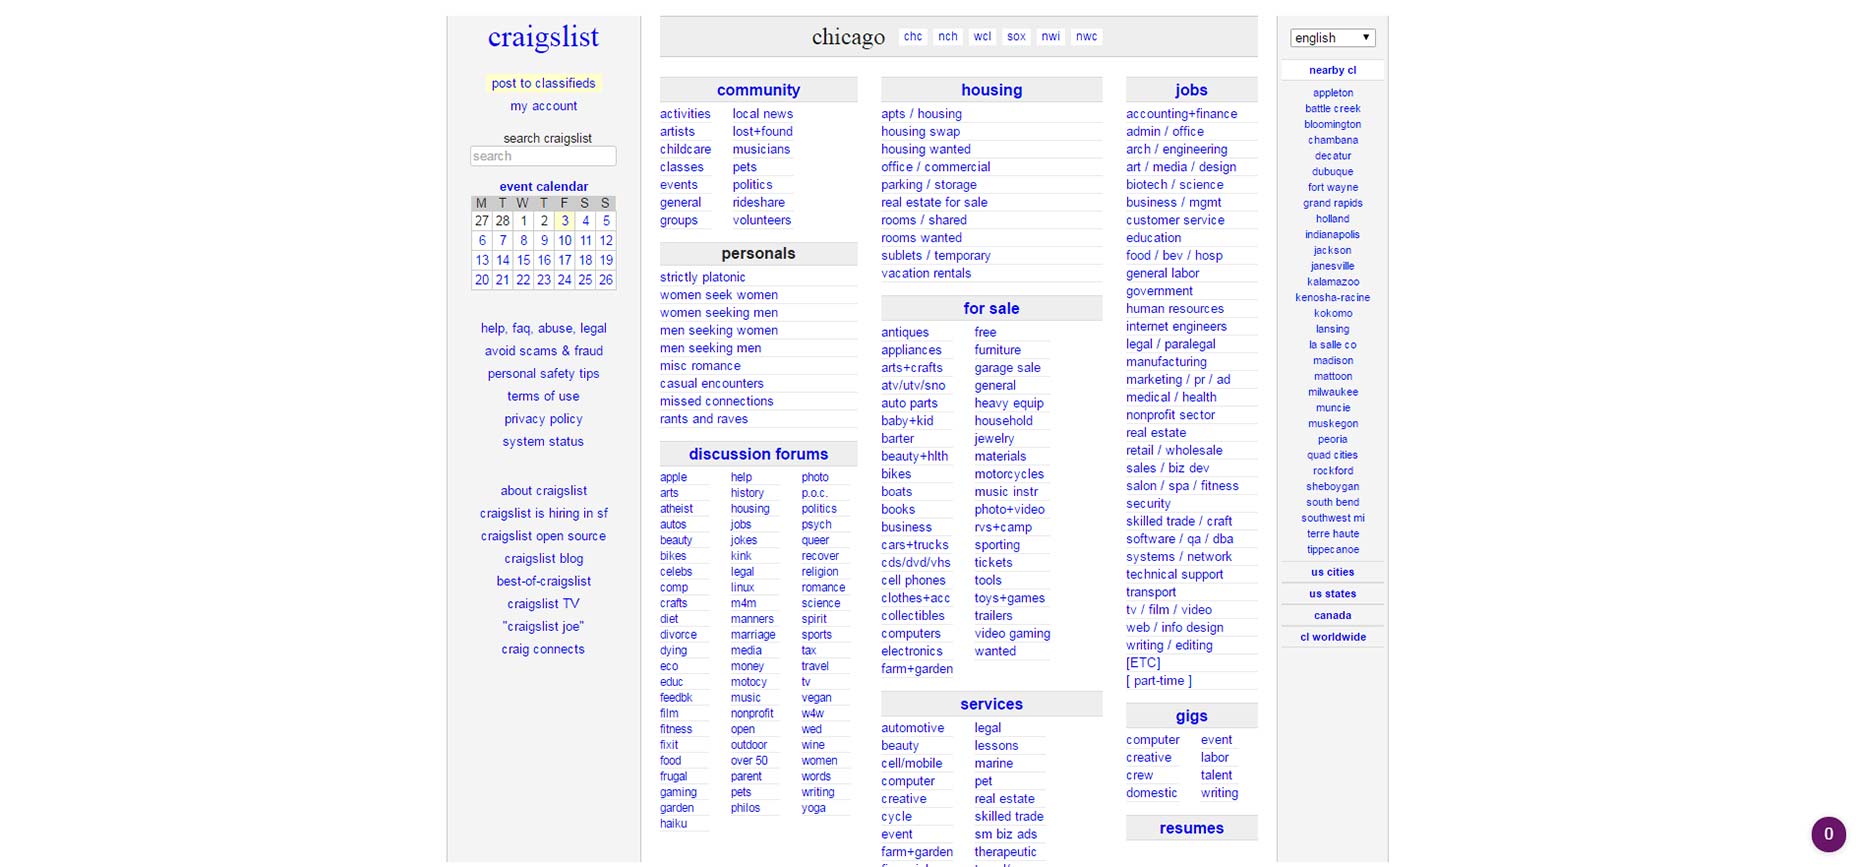Go to my account
The width and height of the screenshot is (1856, 867).
(x=543, y=106)
